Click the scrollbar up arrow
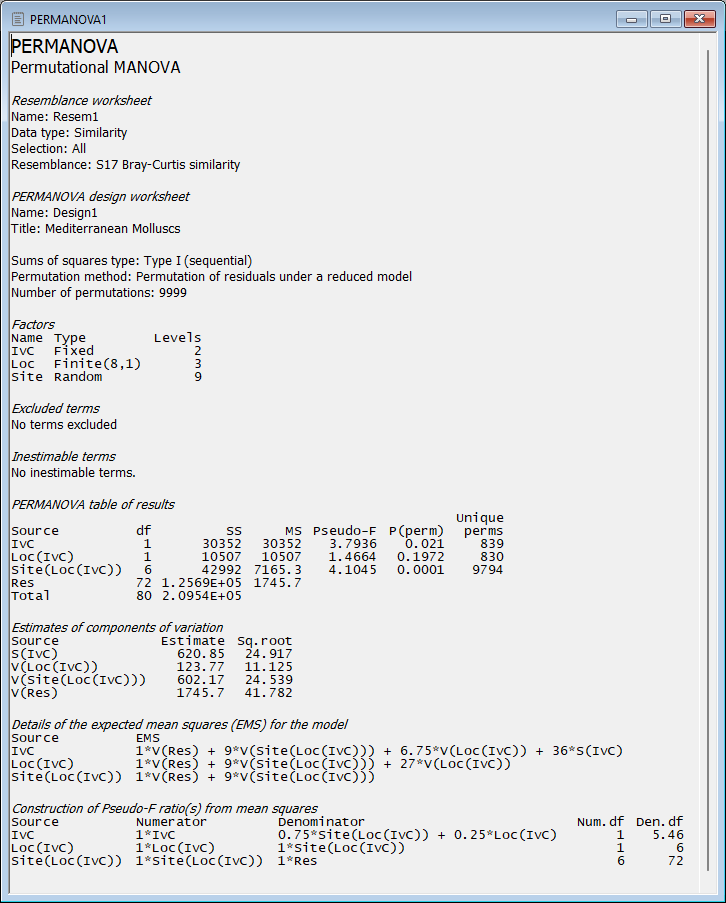 pyautogui.click(x=709, y=42)
